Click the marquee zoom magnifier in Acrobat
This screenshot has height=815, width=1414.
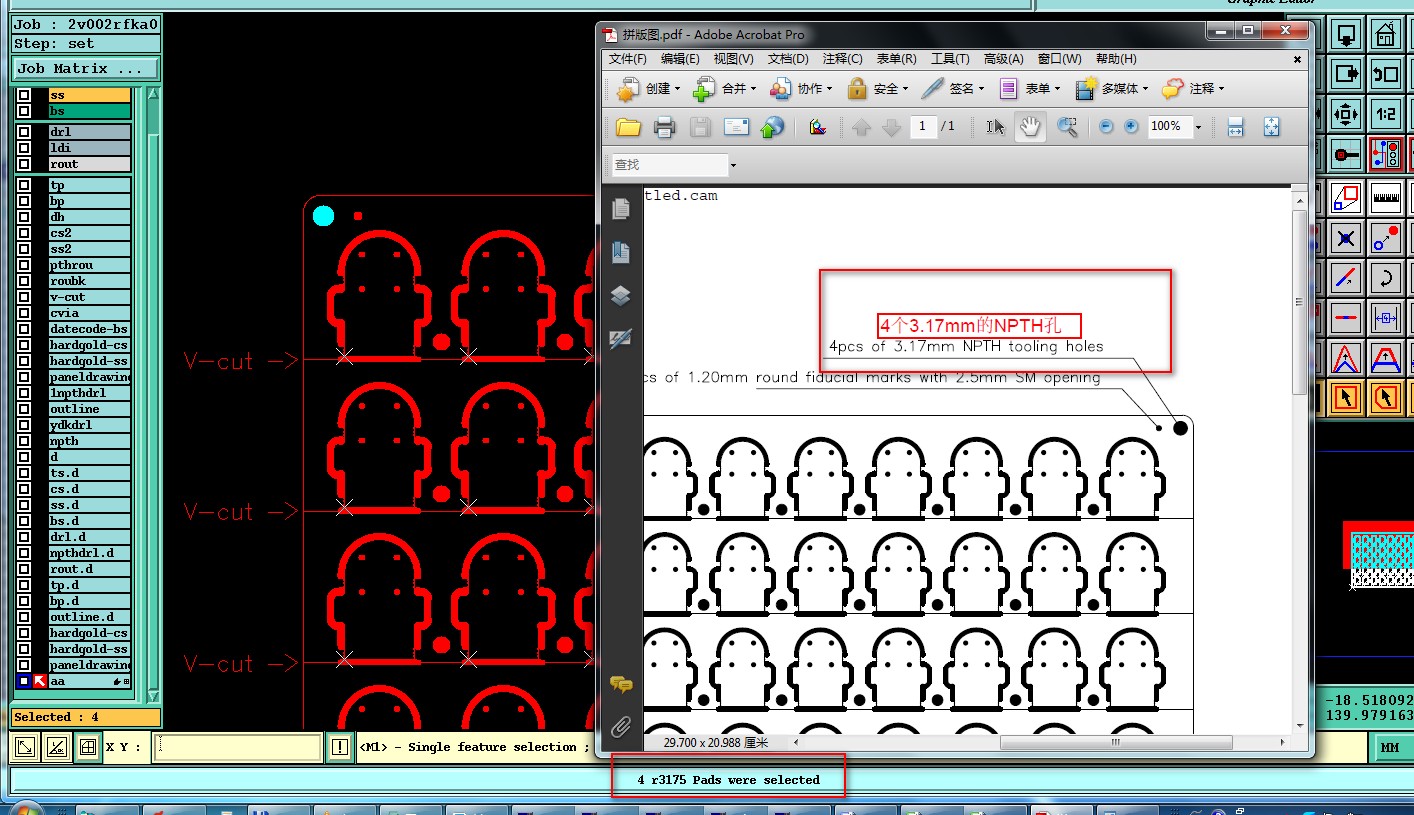pos(1067,127)
